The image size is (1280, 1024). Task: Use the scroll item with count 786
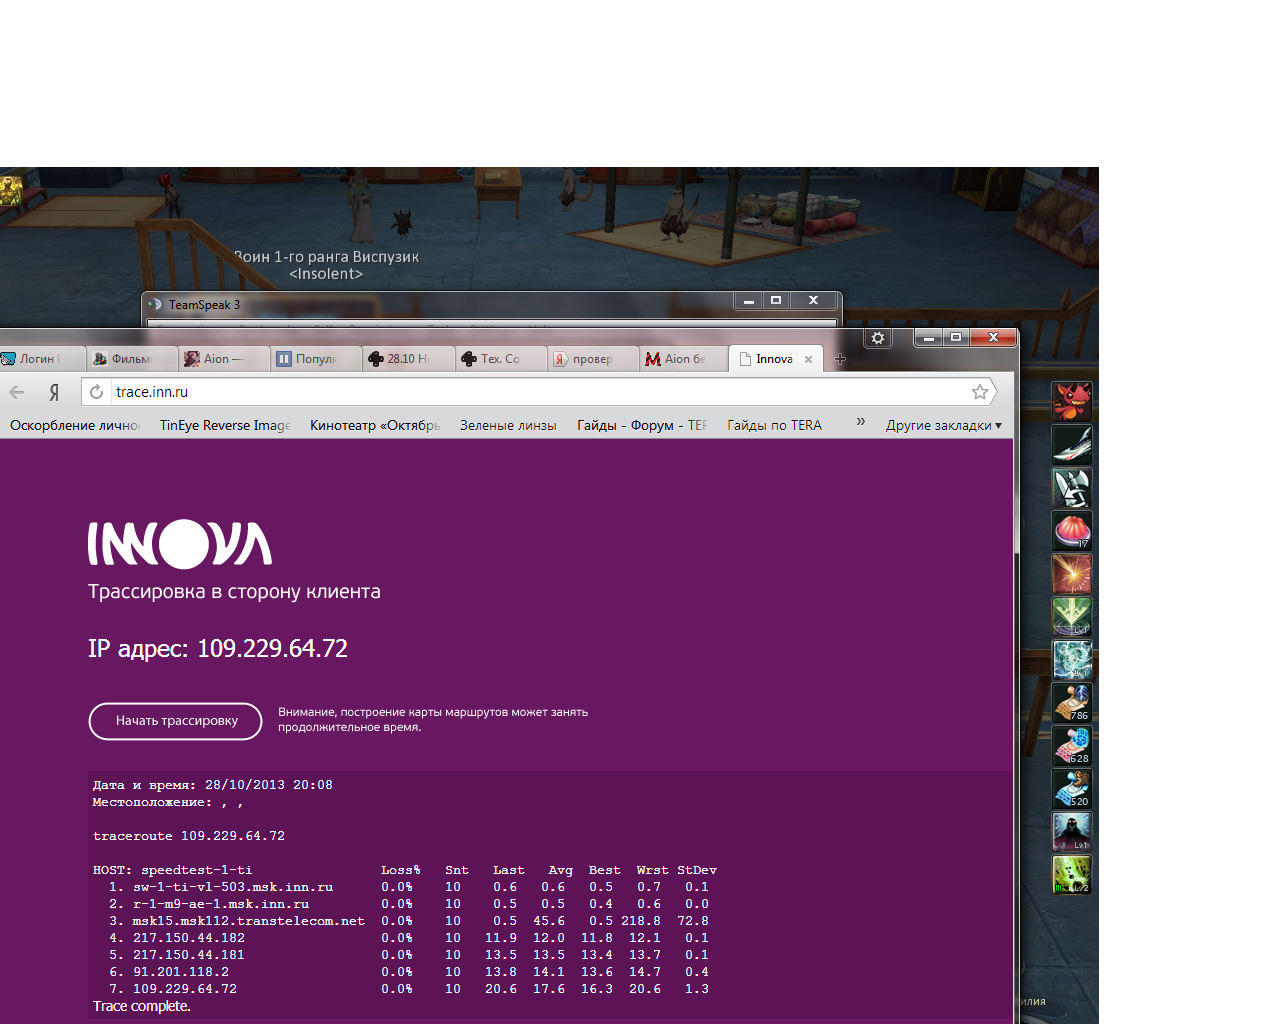point(1072,703)
